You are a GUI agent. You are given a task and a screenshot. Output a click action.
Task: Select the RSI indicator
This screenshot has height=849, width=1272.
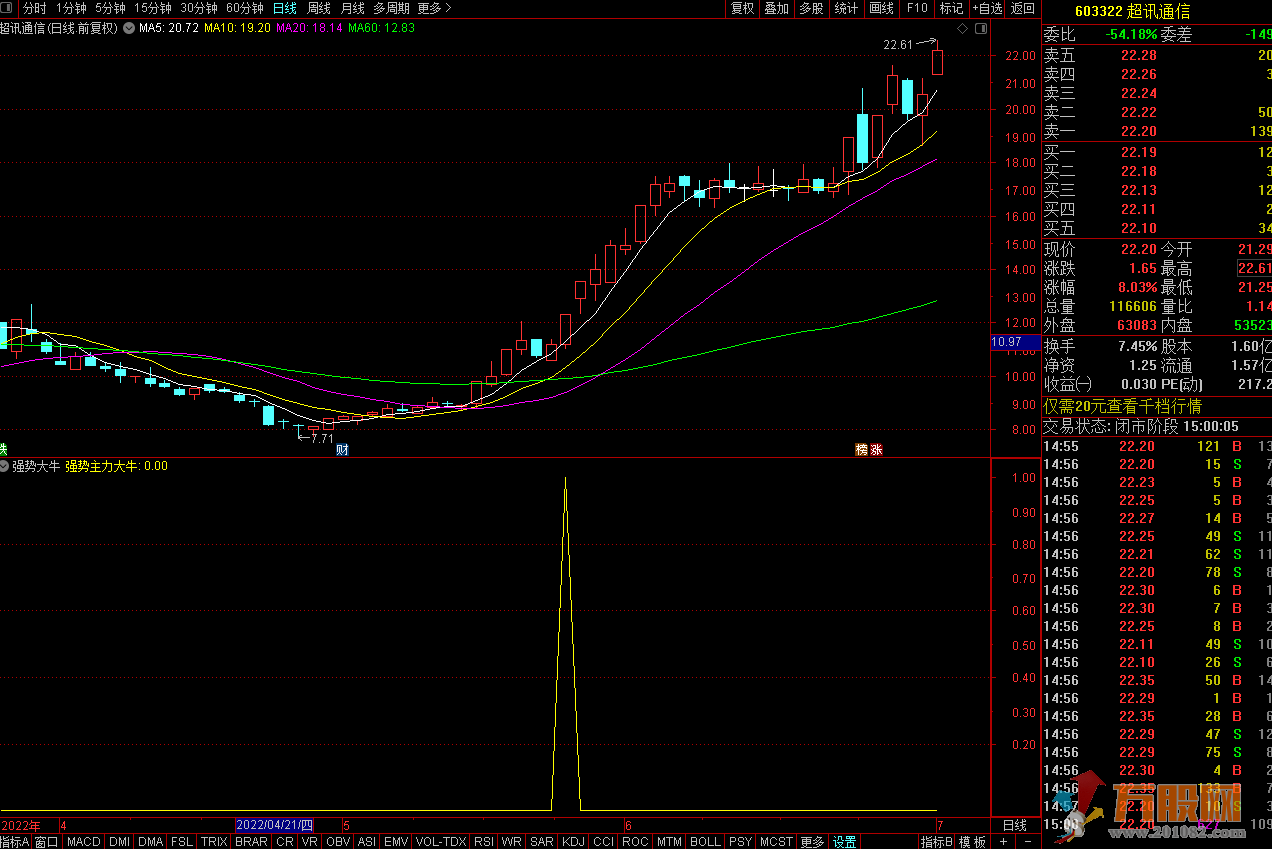[x=484, y=842]
